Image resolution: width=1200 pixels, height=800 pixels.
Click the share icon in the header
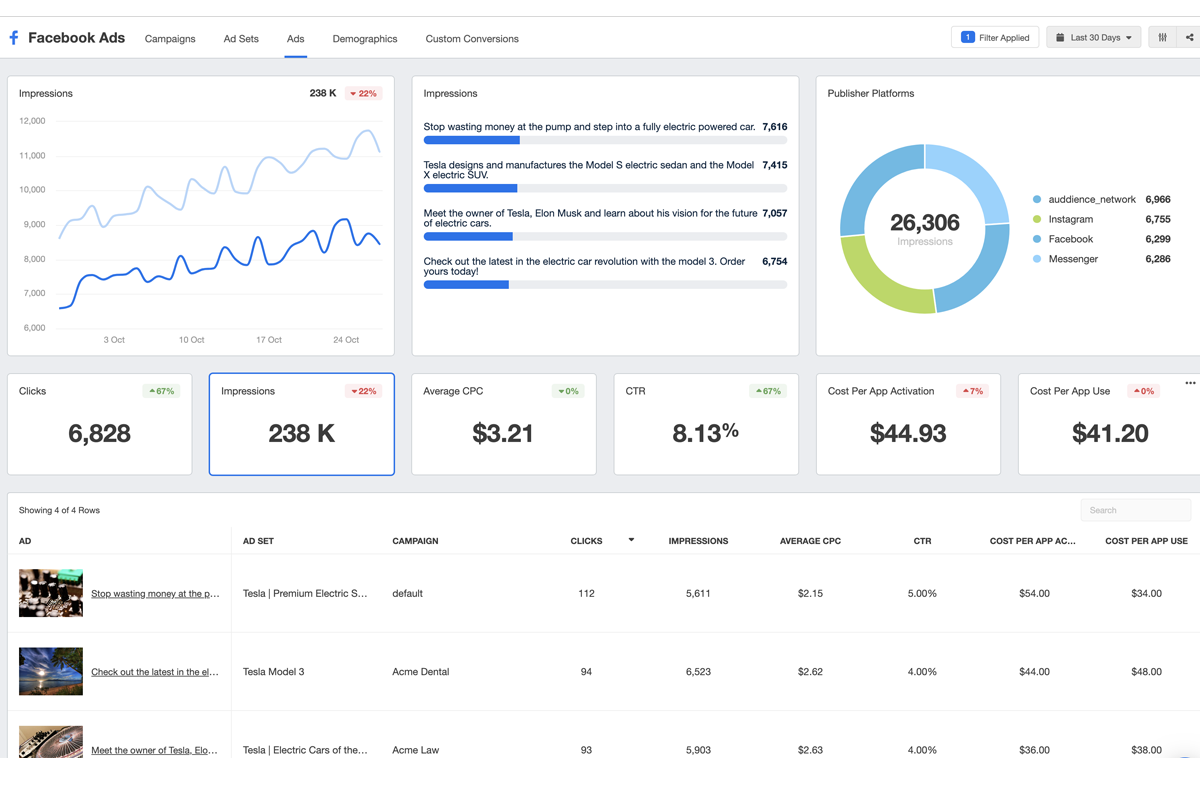point(1189,38)
